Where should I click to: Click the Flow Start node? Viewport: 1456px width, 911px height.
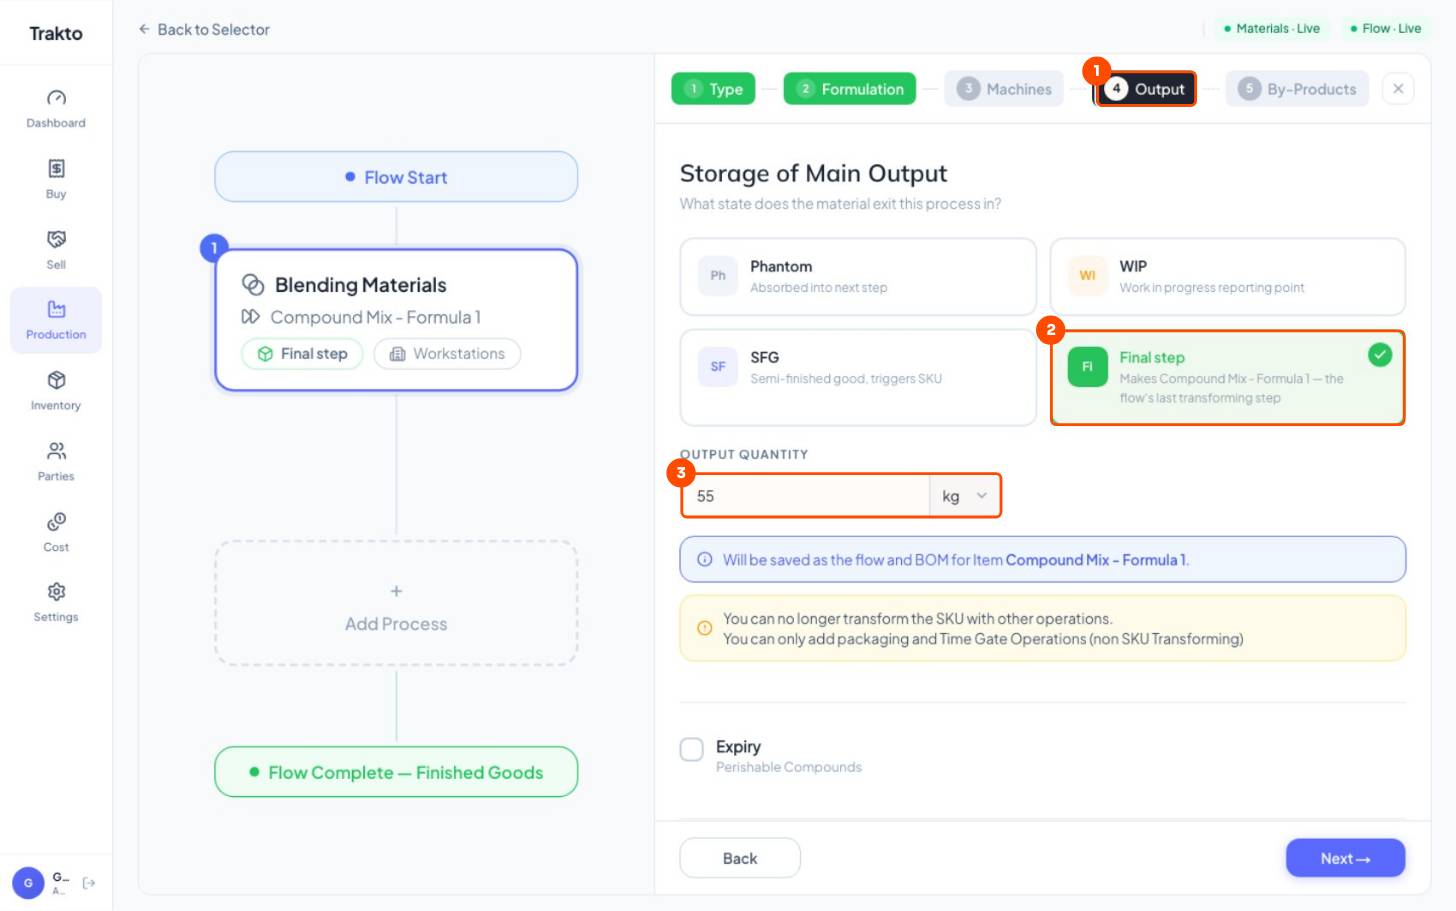(396, 177)
